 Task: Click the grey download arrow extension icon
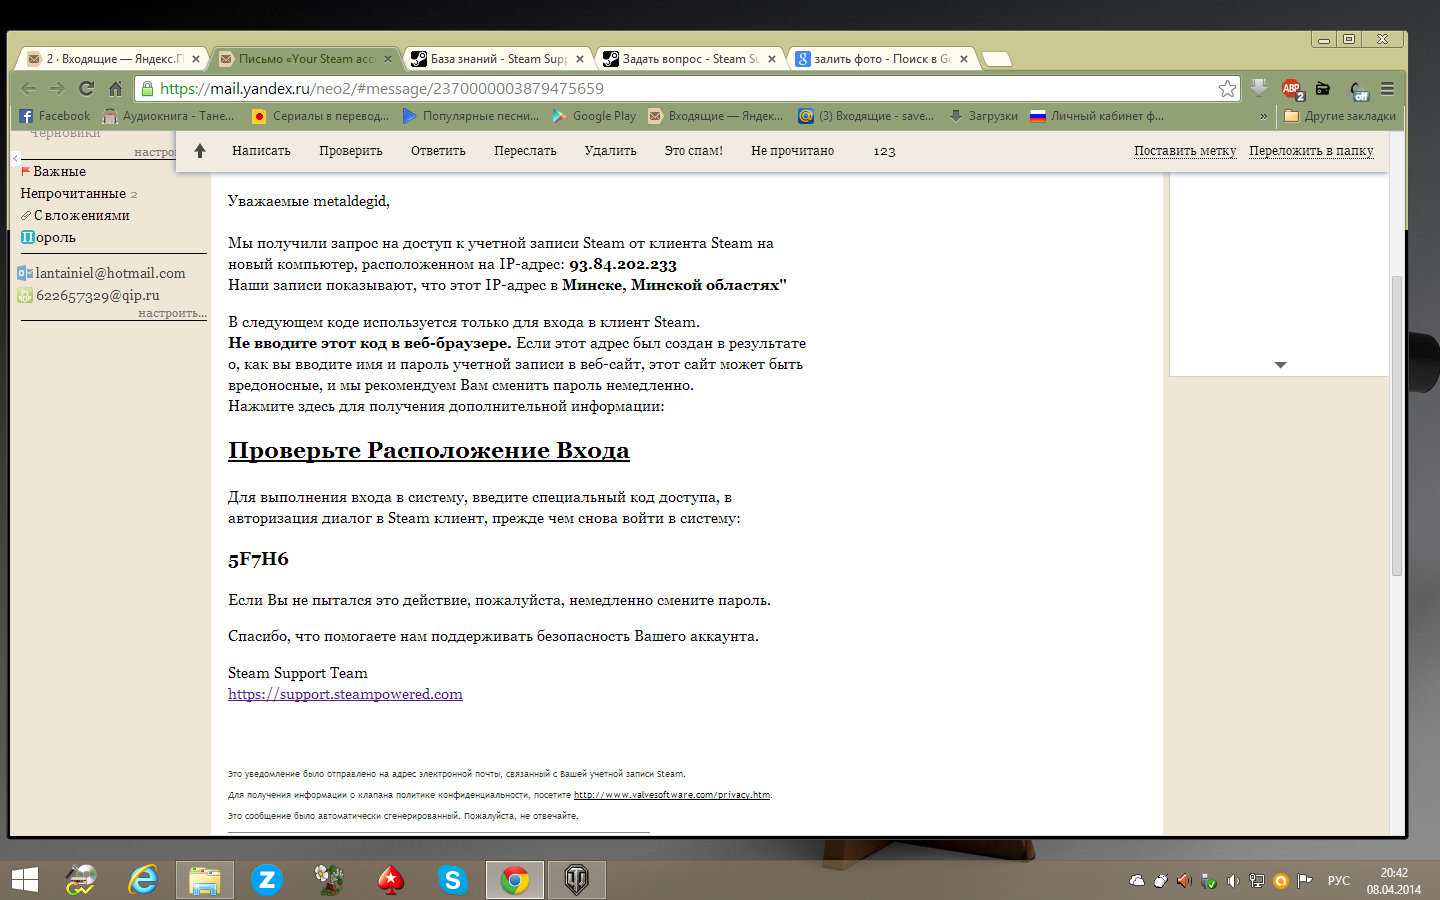click(x=1259, y=88)
